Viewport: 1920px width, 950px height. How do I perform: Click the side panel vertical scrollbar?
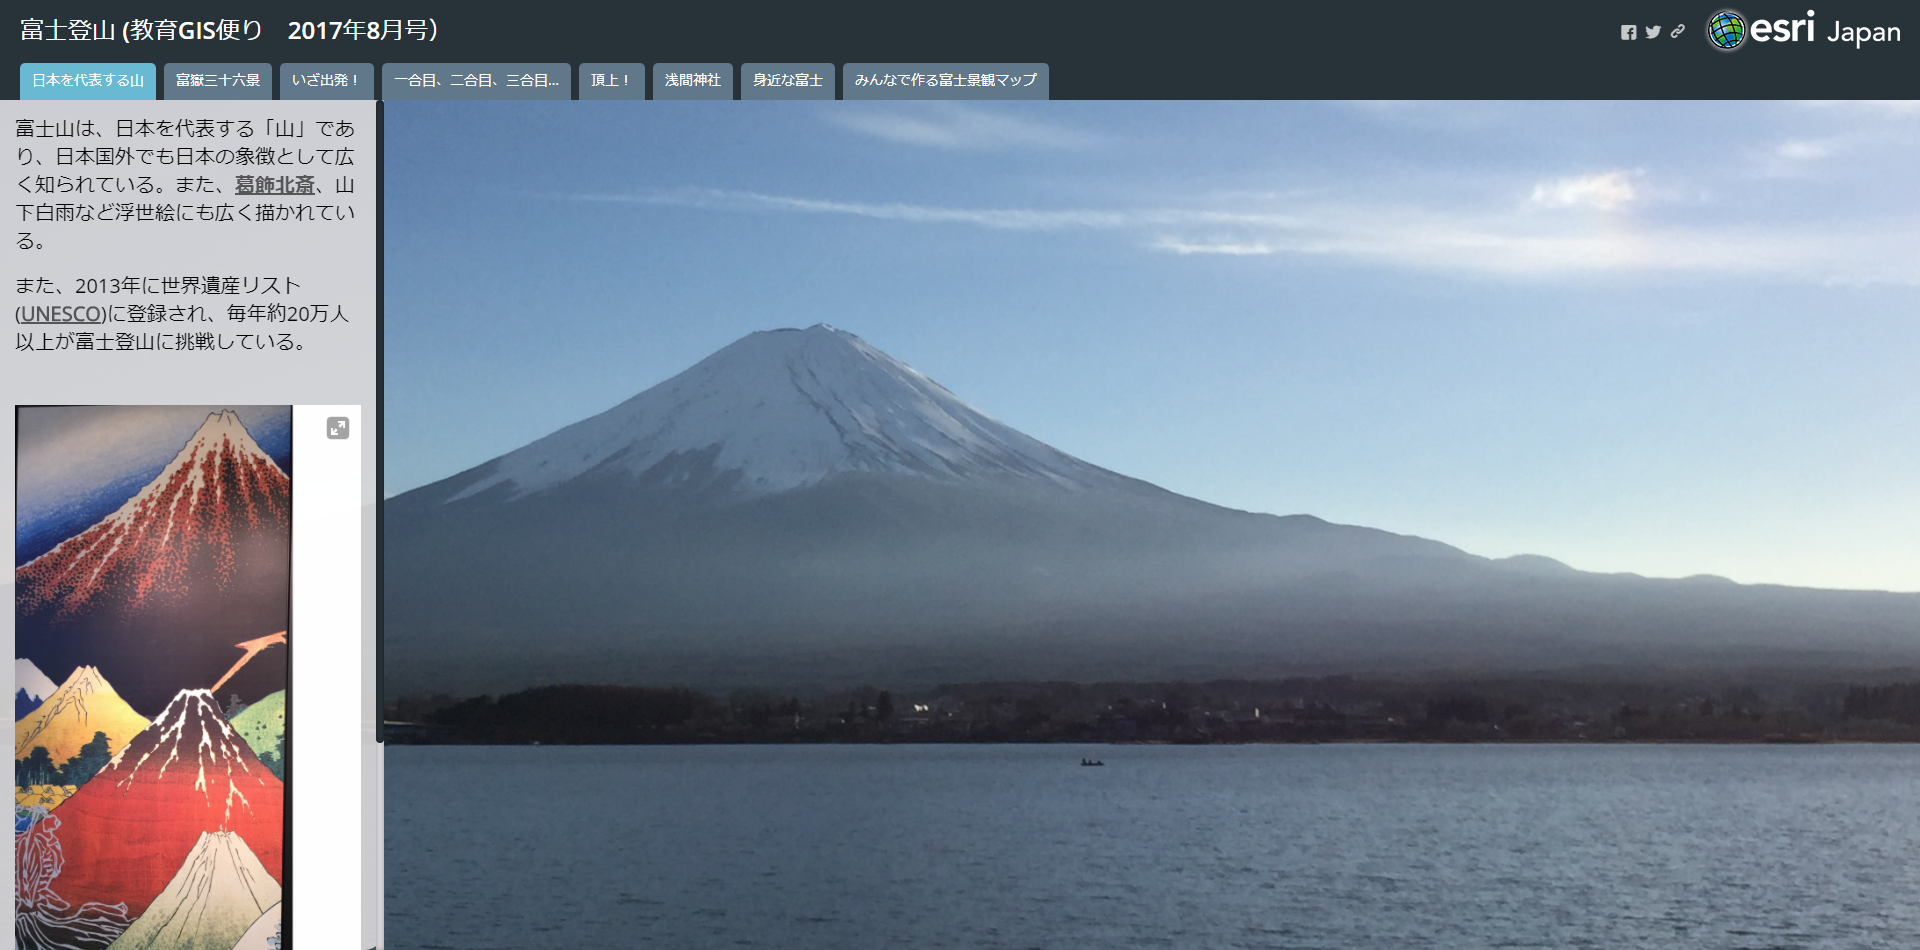380,420
